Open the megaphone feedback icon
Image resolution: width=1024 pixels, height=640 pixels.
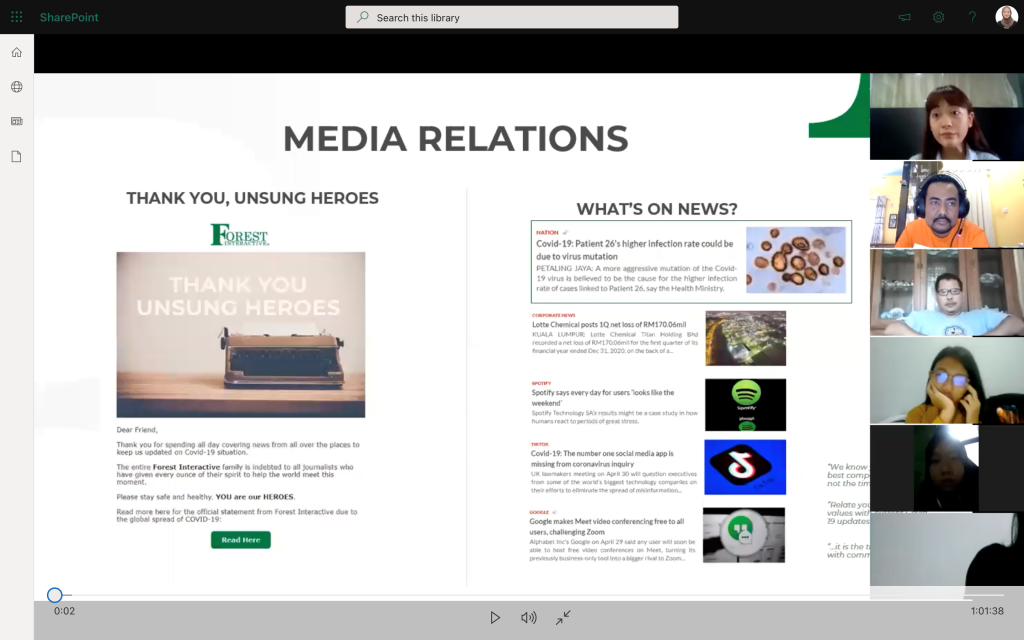tap(904, 17)
